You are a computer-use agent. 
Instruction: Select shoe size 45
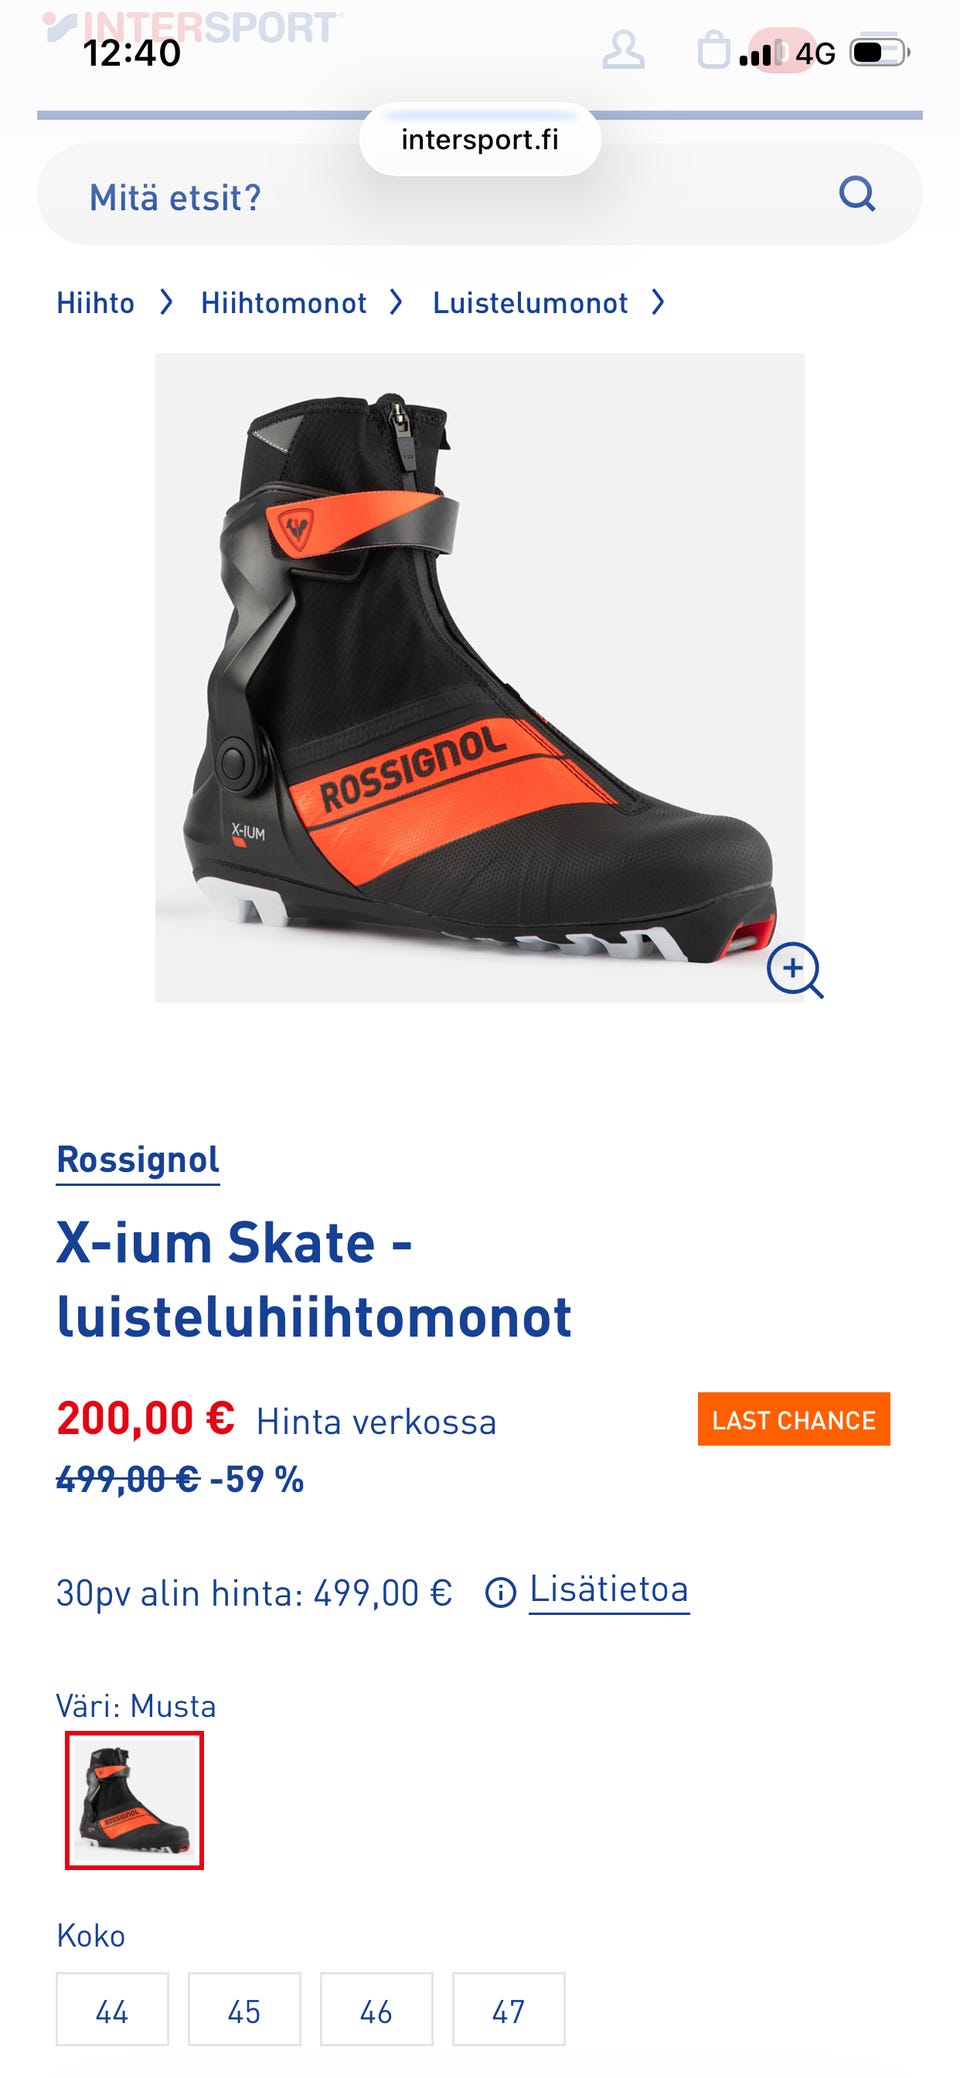click(x=244, y=2009)
